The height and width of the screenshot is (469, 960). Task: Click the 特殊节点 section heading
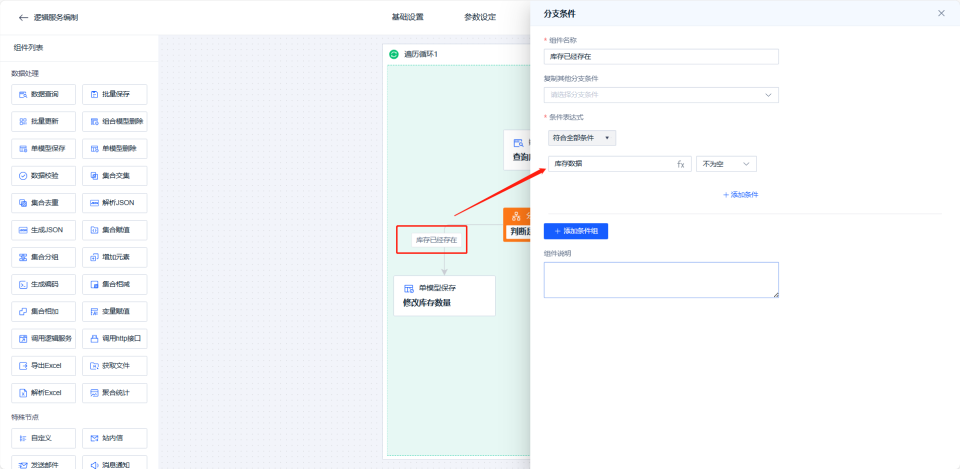click(x=25, y=417)
